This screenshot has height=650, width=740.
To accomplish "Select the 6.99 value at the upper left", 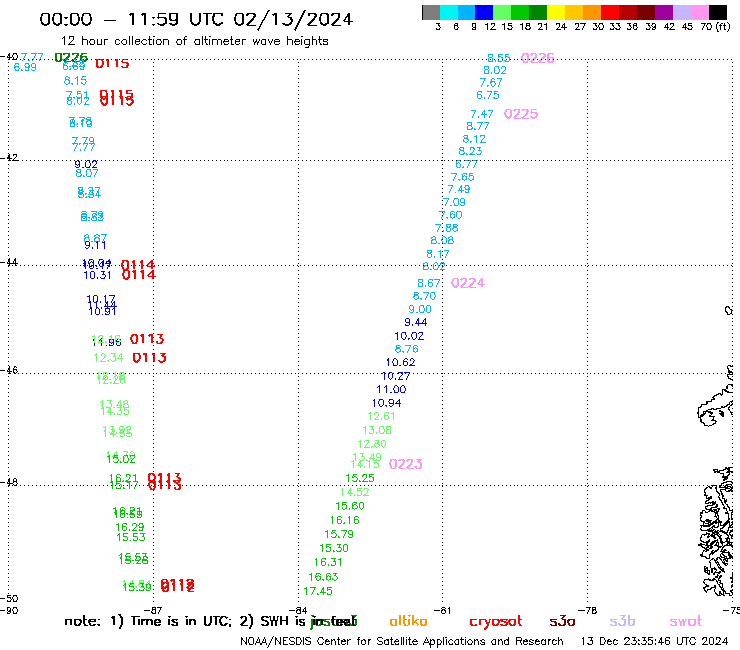I will point(25,67).
